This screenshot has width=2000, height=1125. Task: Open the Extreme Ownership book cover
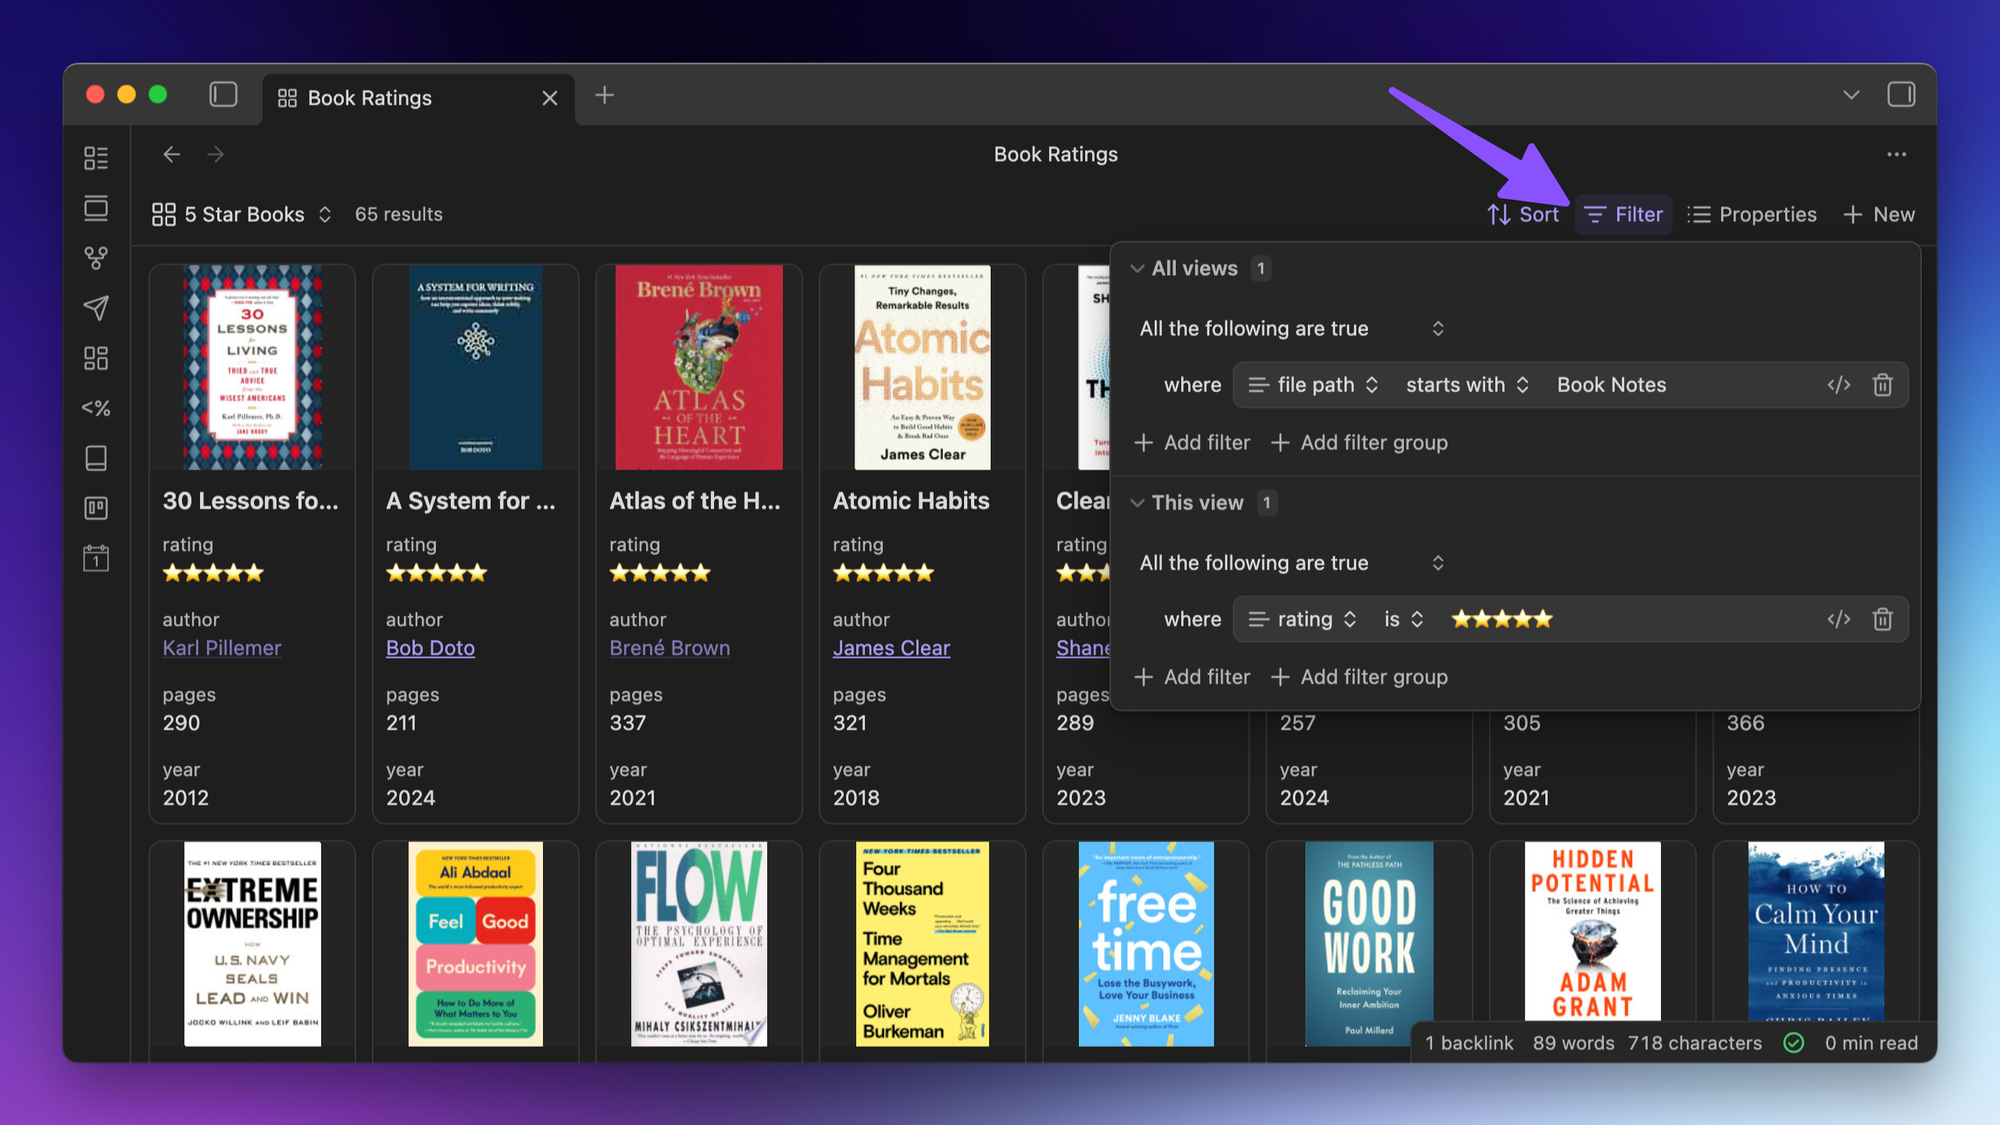click(x=252, y=944)
